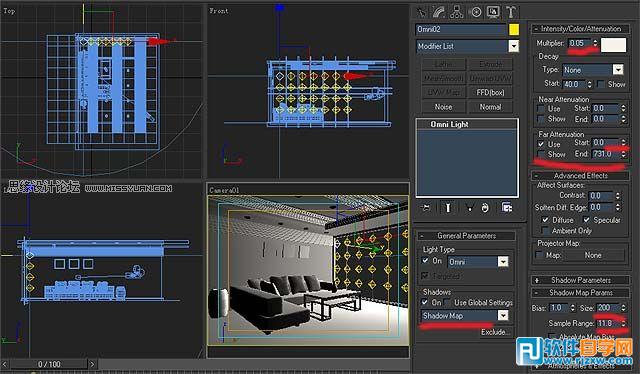The image size is (640, 374).
Task: Click the Multiplier spinner arrows
Action: click(x=595, y=43)
